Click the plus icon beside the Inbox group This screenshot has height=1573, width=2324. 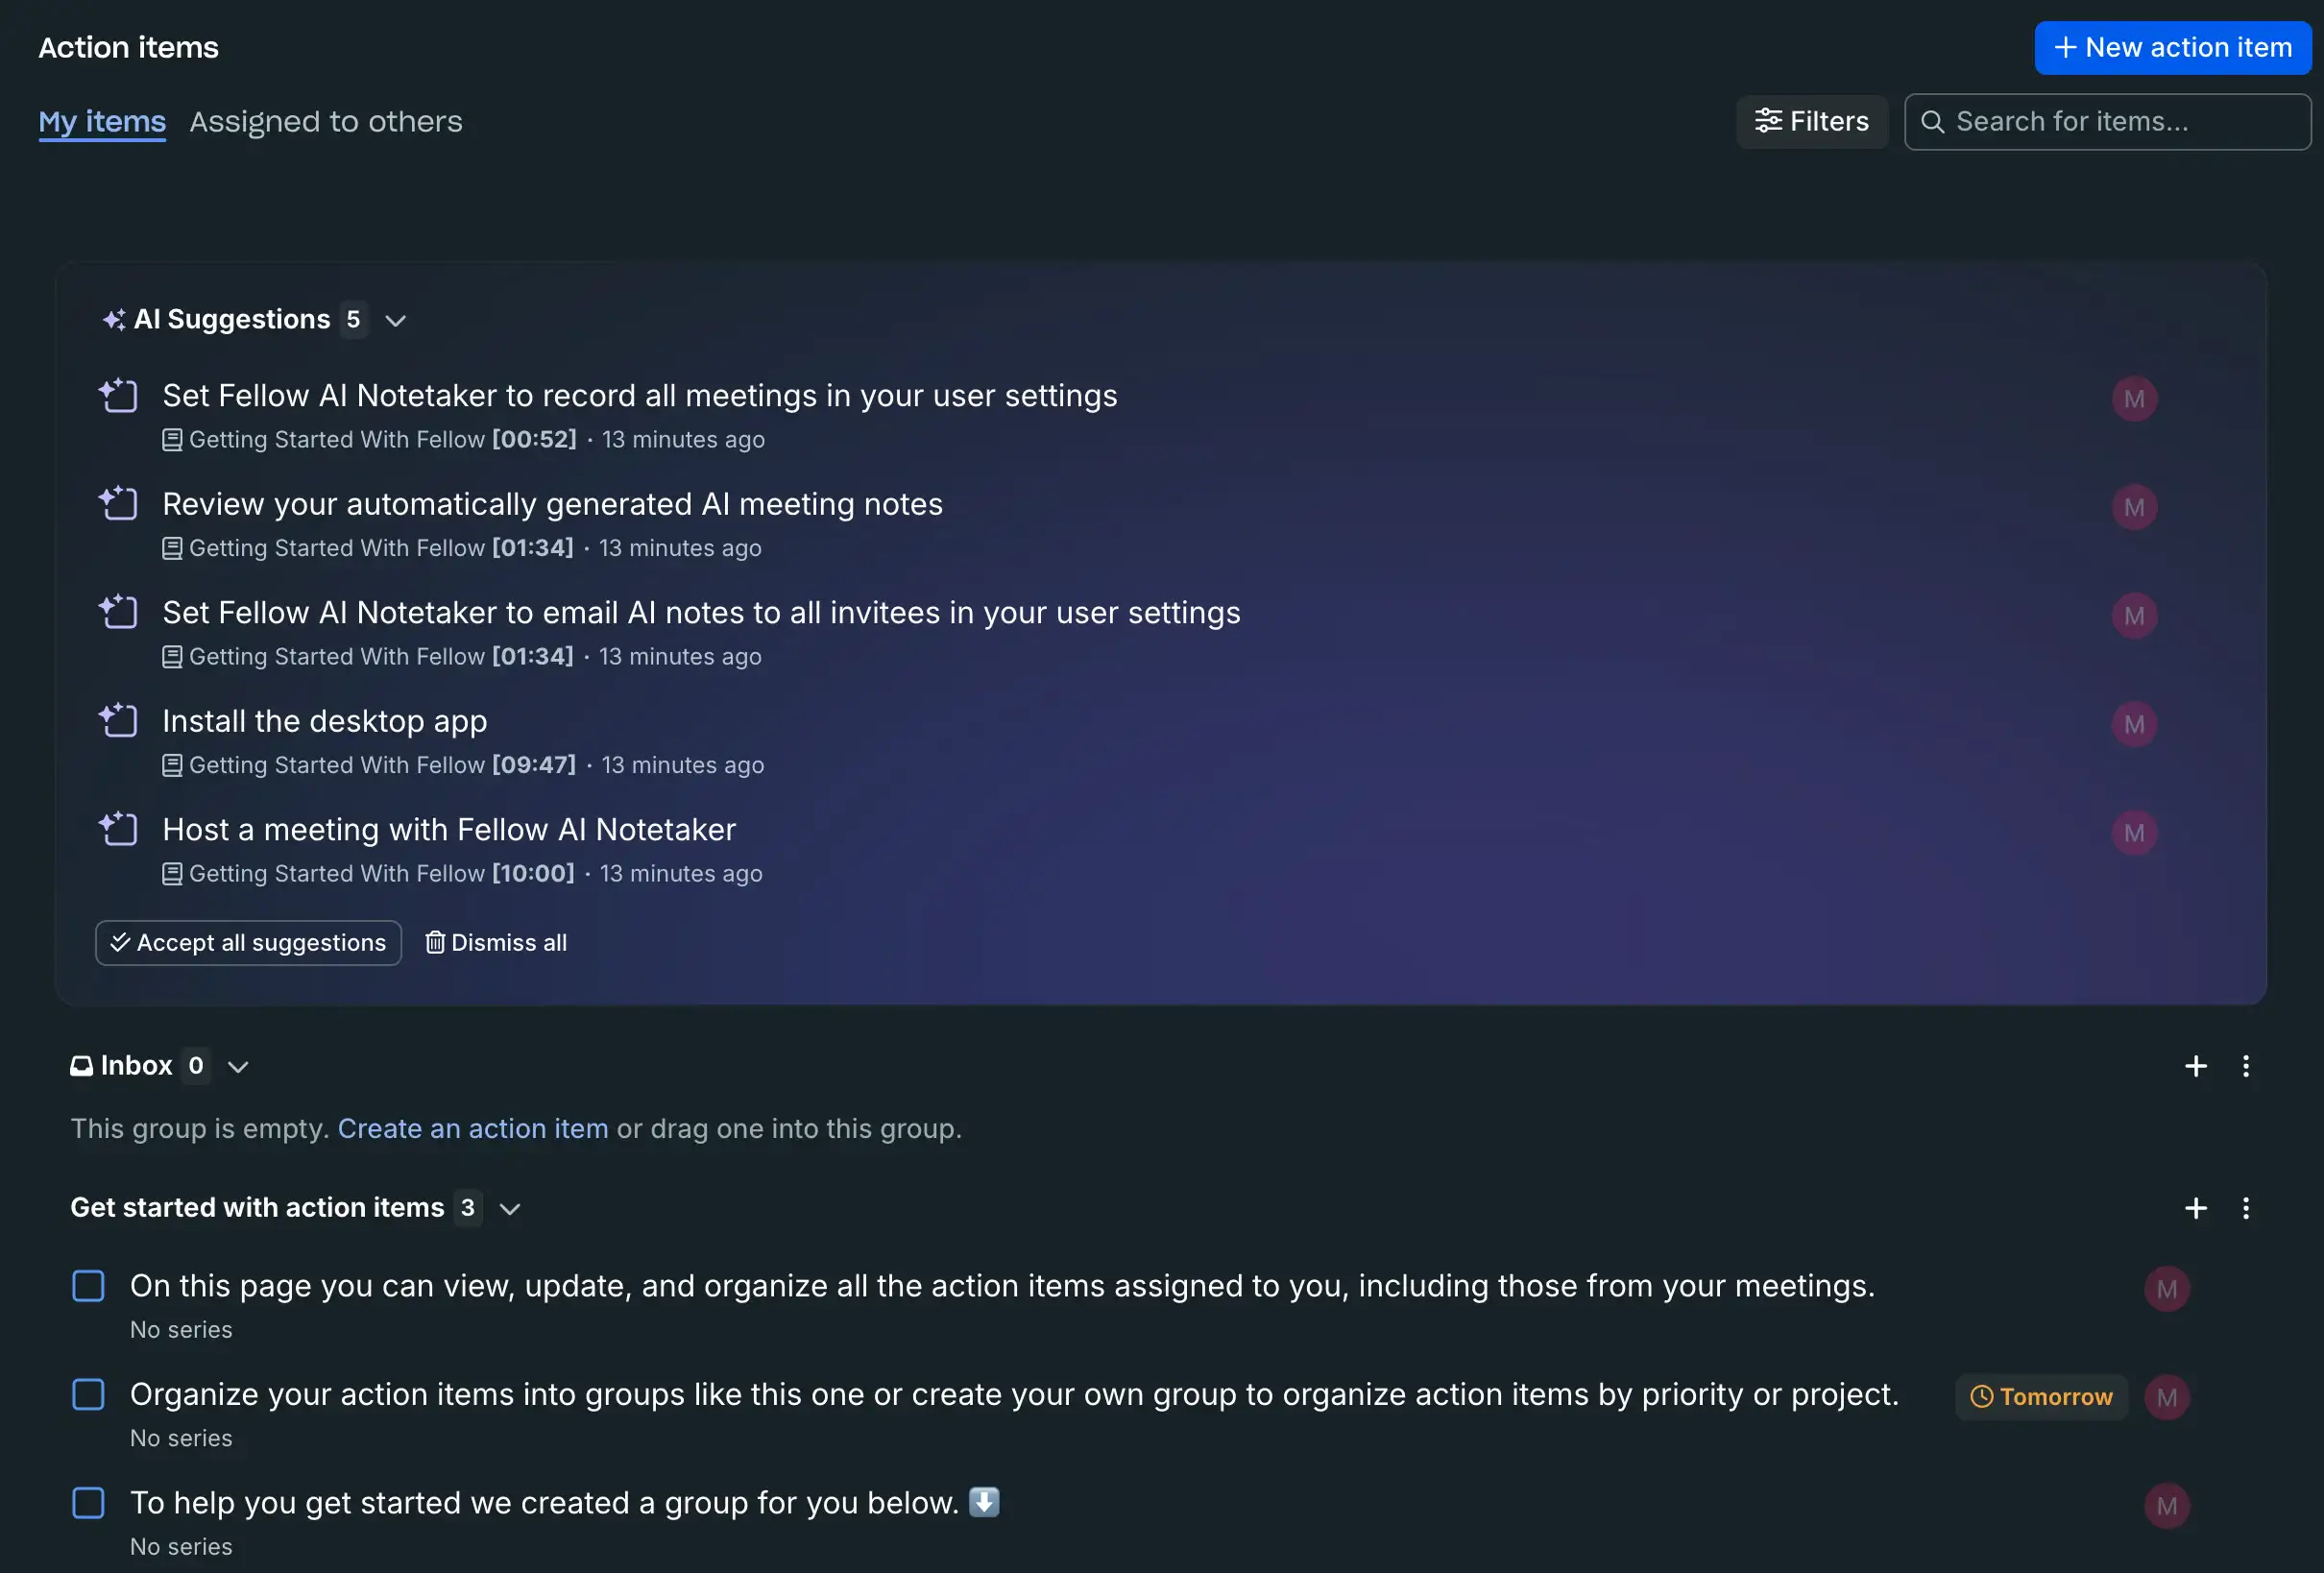(x=2196, y=1066)
